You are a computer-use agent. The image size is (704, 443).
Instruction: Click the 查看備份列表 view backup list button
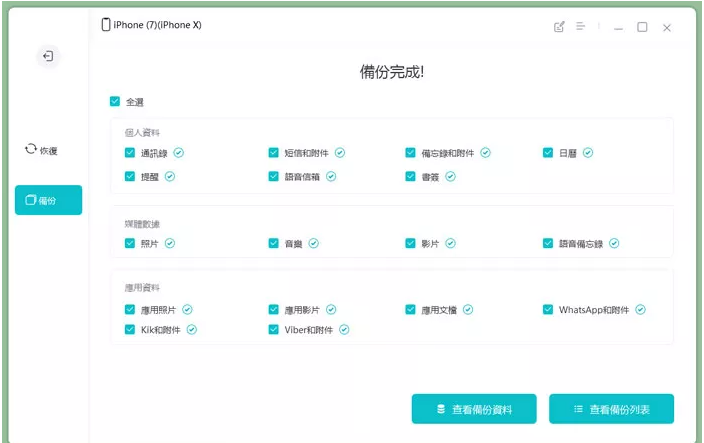(x=612, y=409)
